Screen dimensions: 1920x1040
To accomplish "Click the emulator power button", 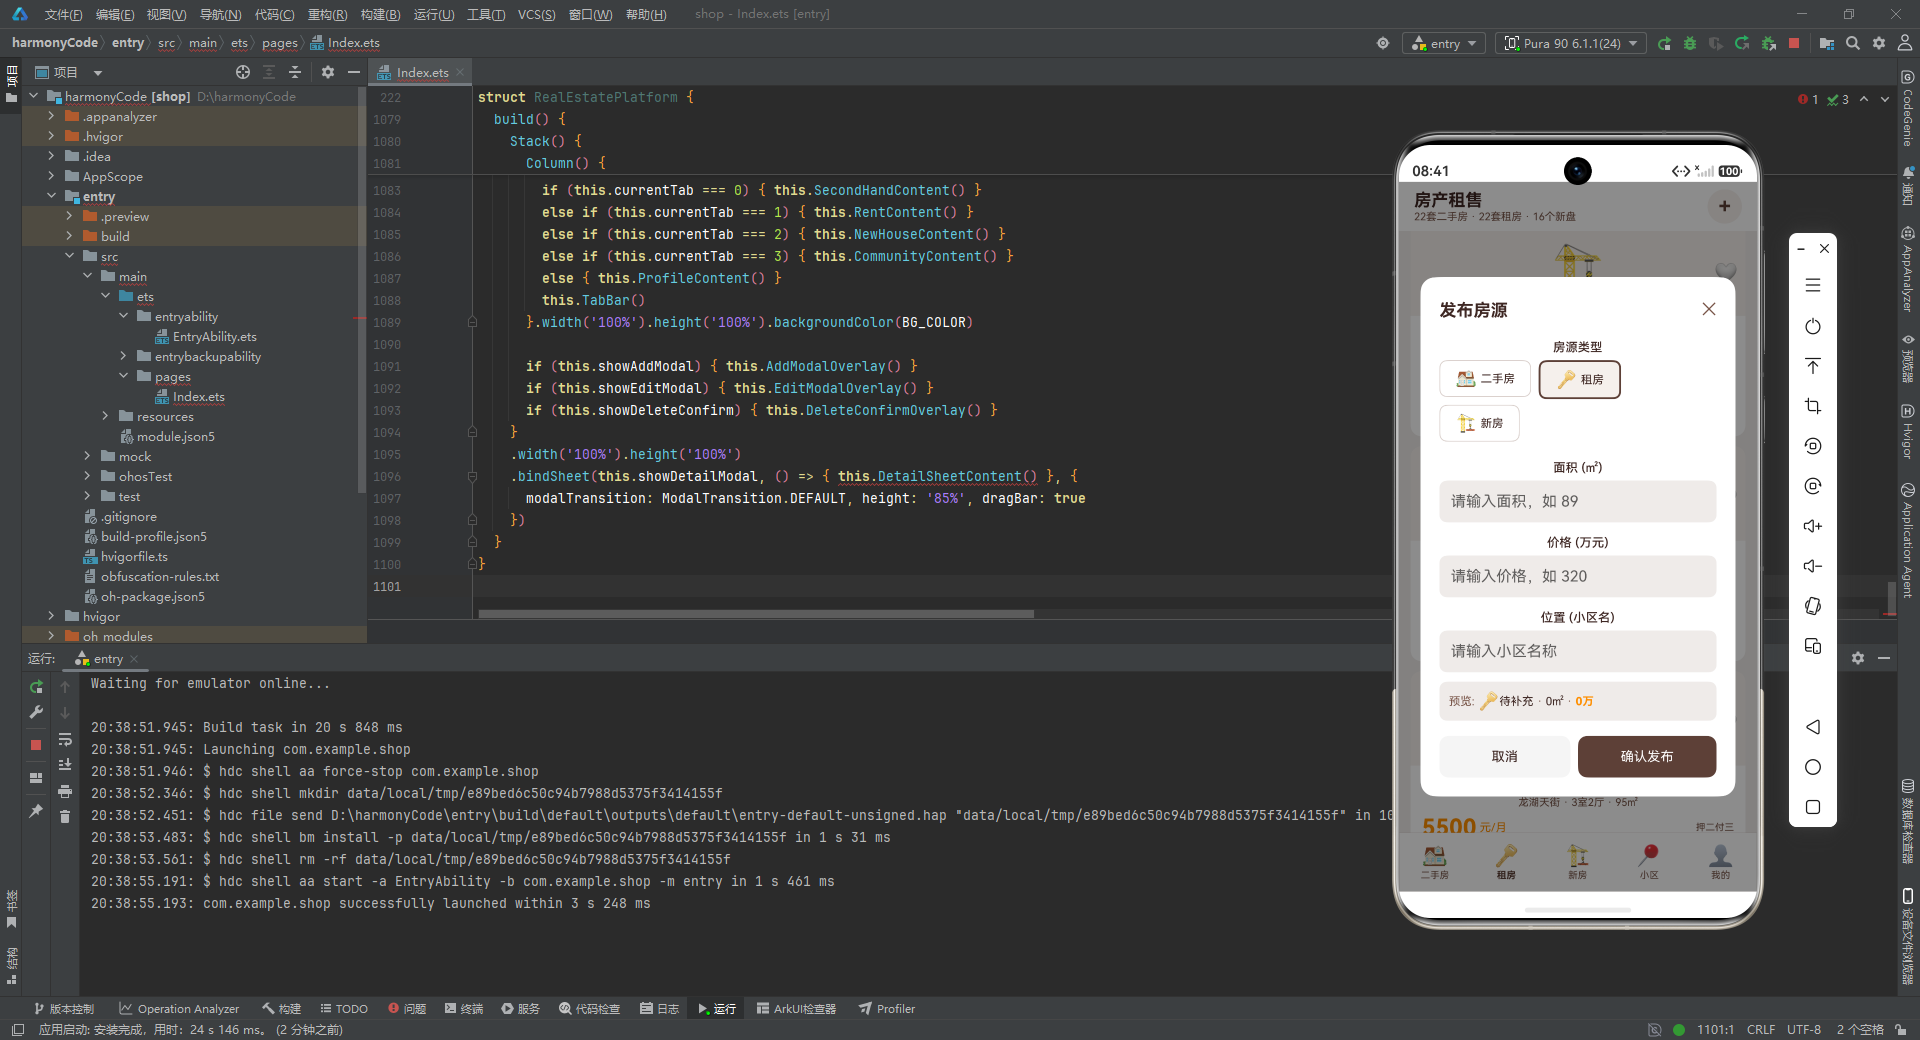I will (x=1813, y=327).
